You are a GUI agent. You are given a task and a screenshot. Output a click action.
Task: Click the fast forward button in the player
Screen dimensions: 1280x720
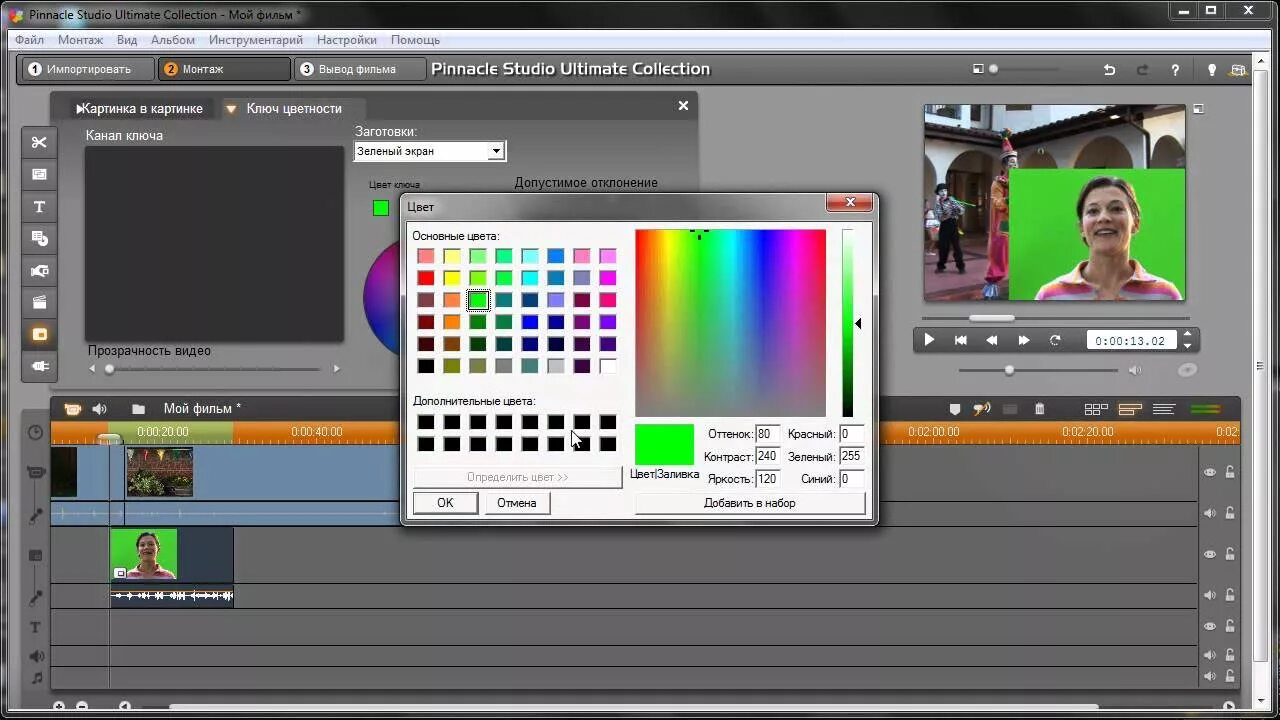coord(1024,340)
